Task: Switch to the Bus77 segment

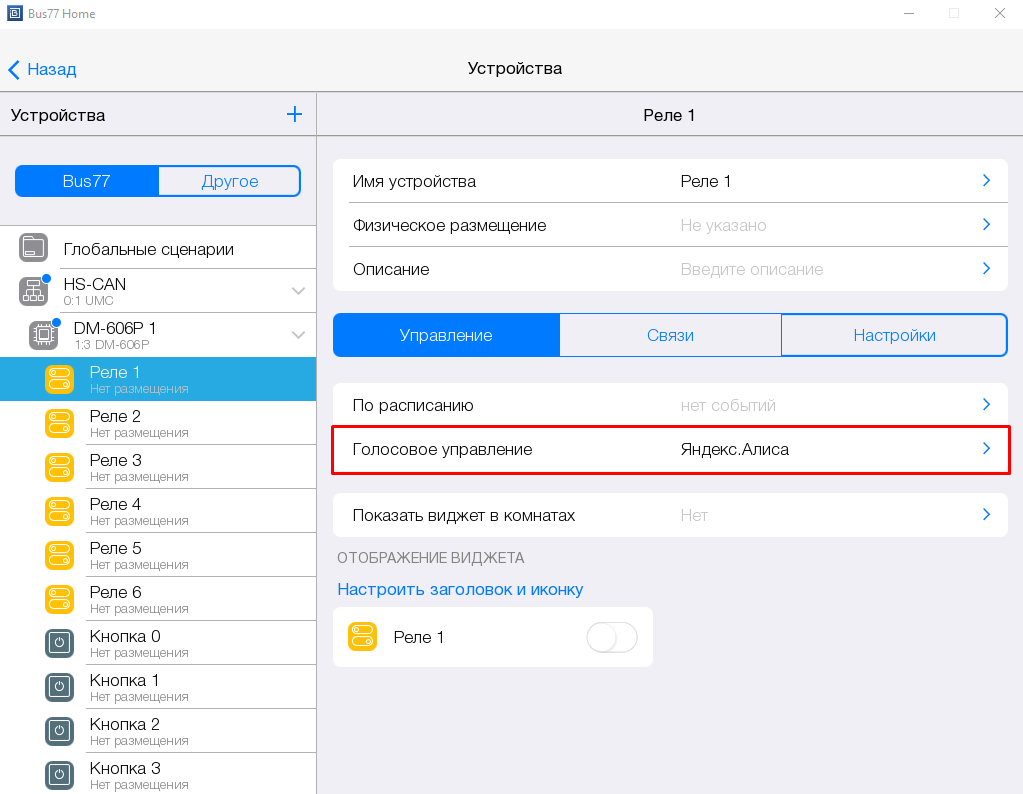Action: click(x=86, y=181)
